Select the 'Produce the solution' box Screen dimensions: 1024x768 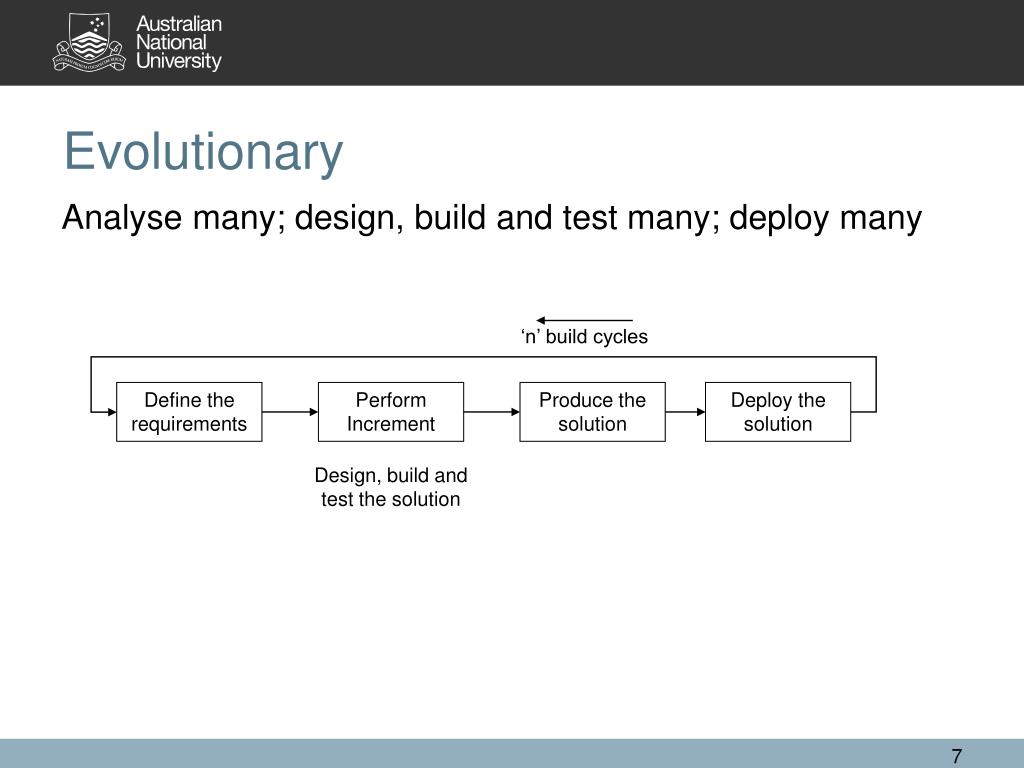pos(592,412)
